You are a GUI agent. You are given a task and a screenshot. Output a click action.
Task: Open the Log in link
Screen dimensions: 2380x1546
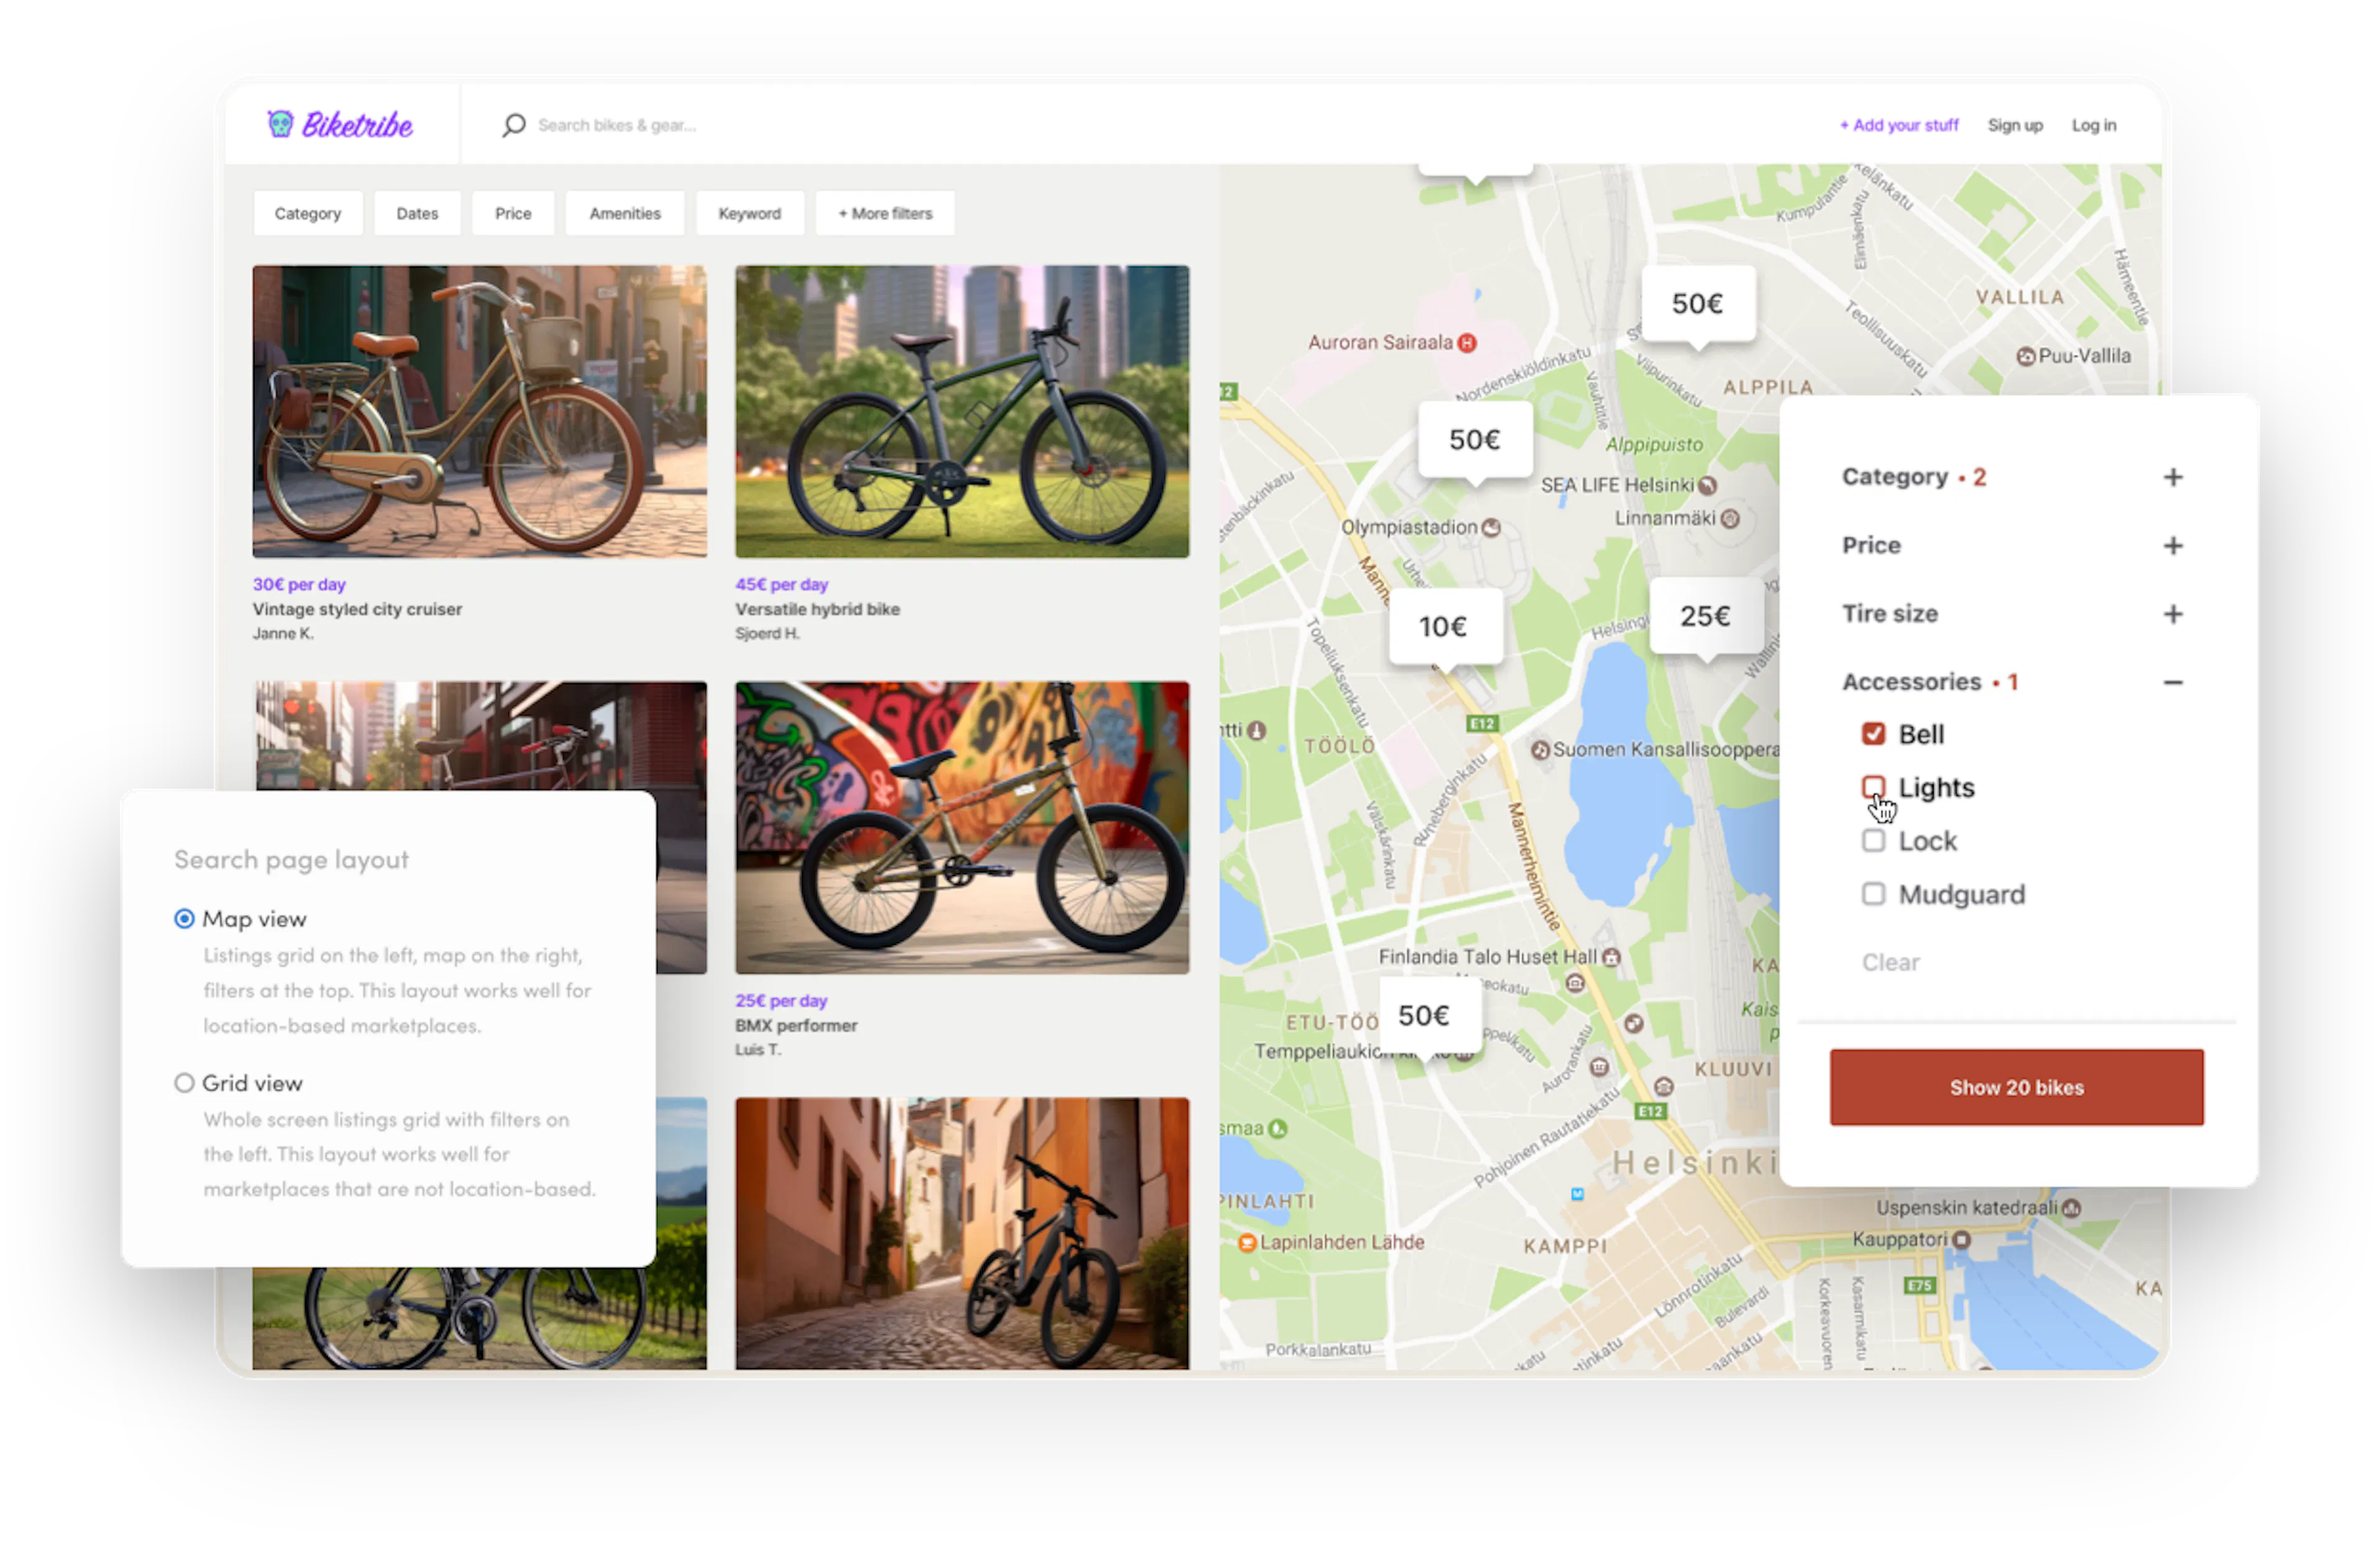point(2094,125)
